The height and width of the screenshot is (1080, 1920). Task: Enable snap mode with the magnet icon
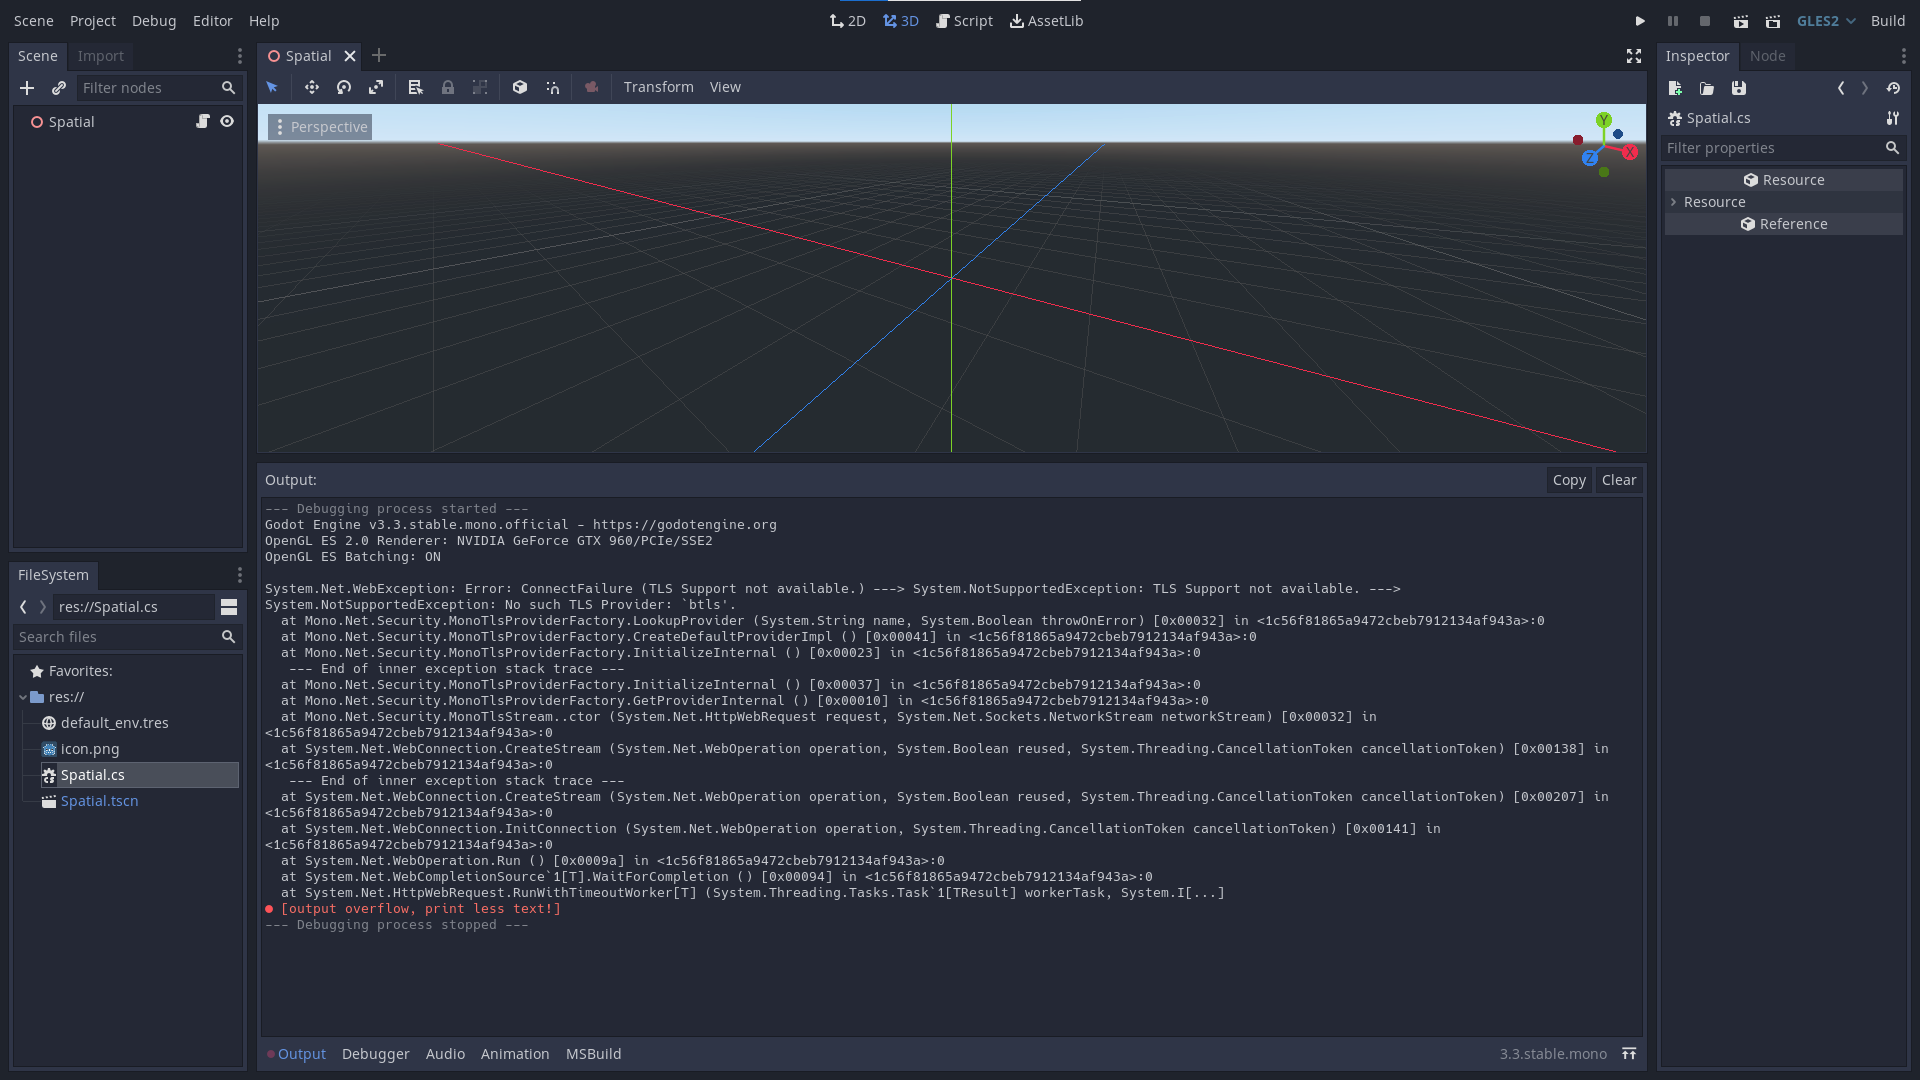point(553,87)
